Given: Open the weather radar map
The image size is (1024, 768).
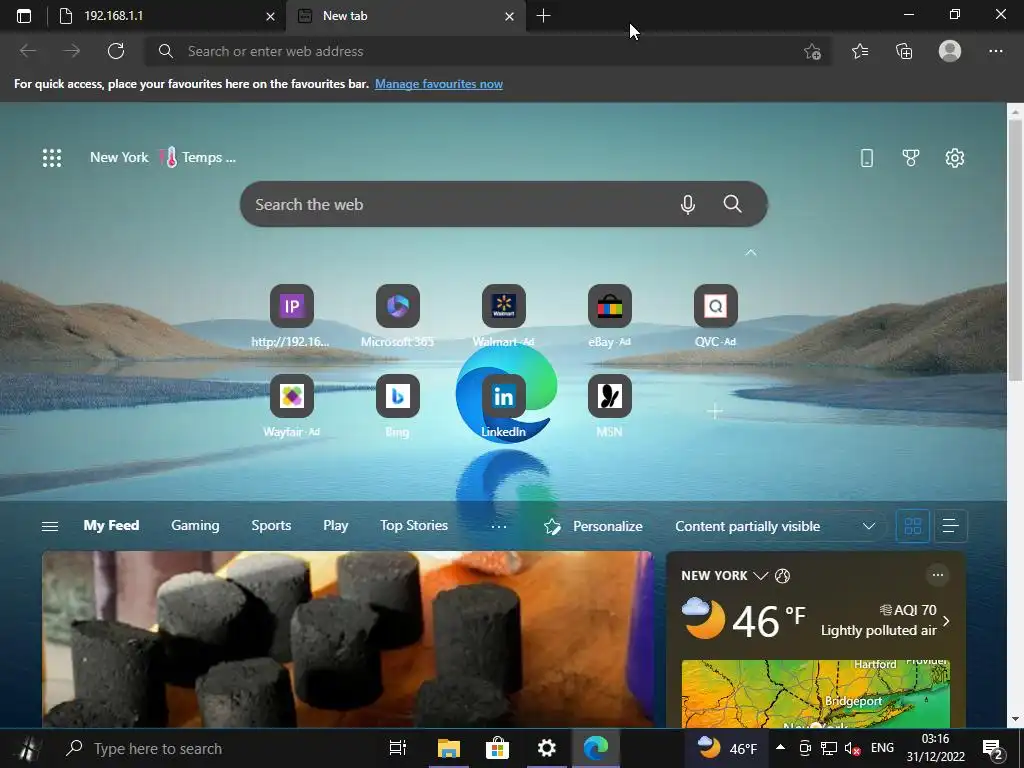Looking at the screenshot, I should [x=815, y=694].
